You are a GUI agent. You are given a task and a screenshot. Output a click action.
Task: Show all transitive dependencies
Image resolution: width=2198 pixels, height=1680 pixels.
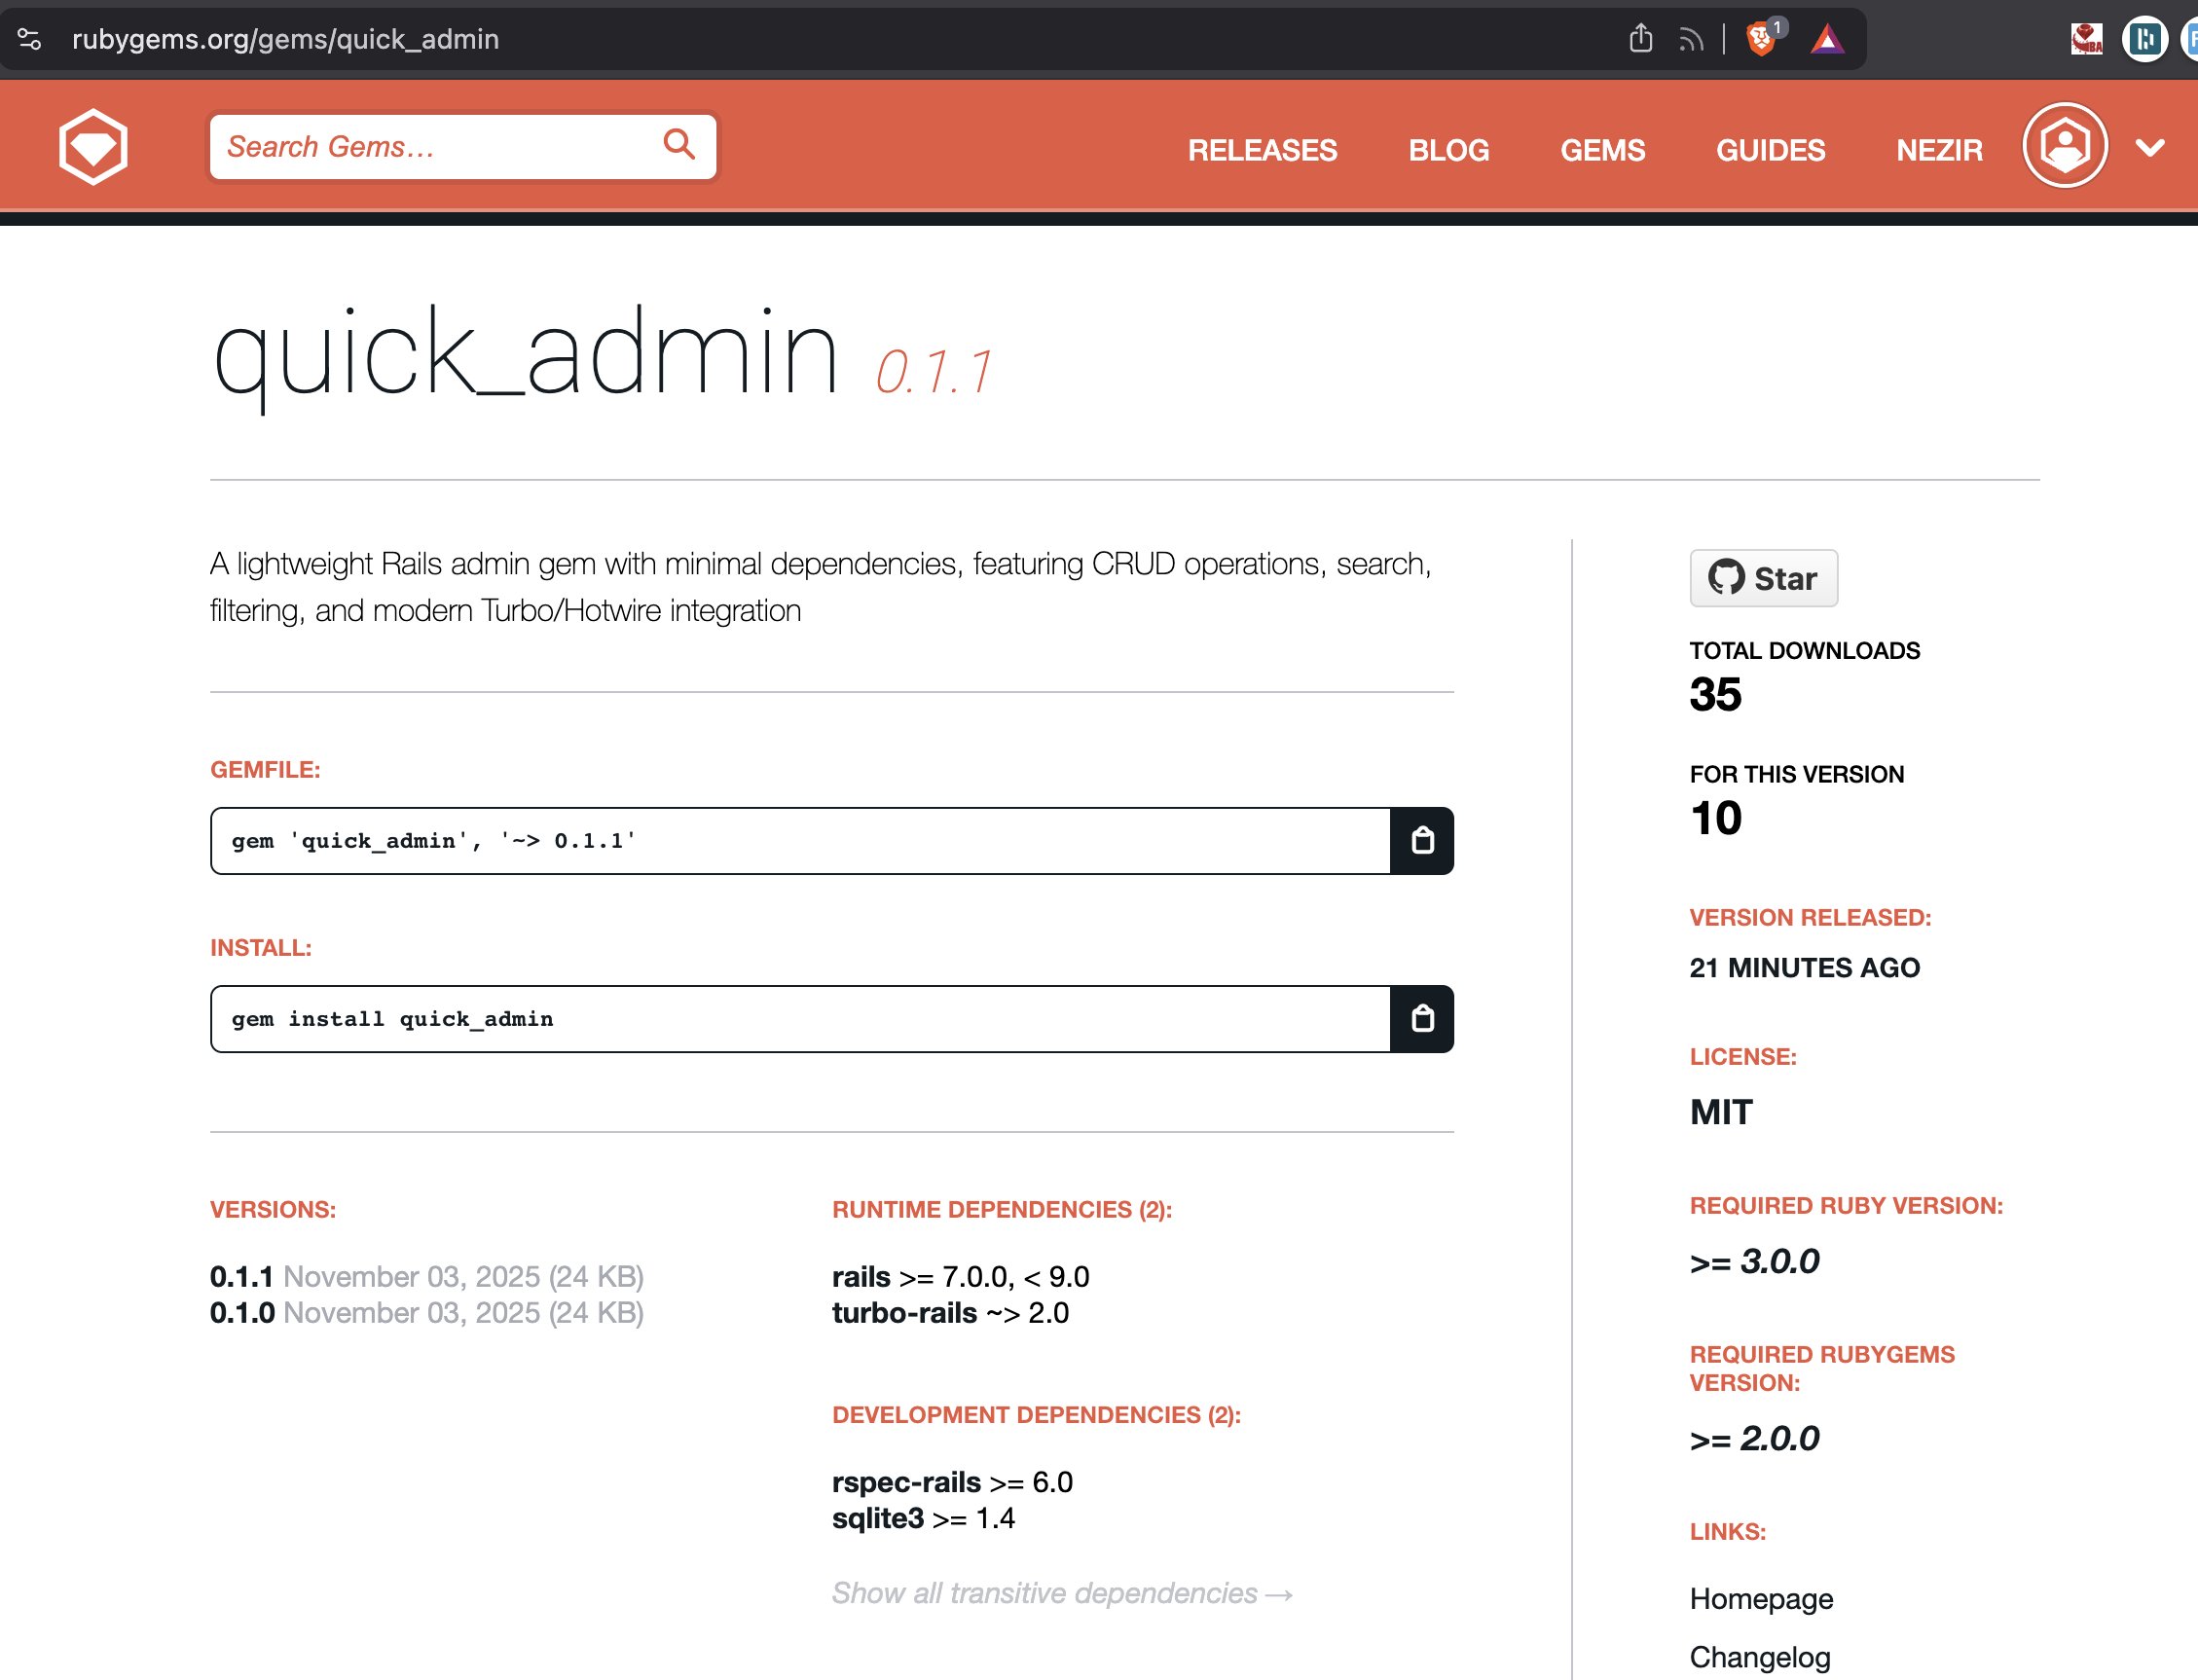(x=1061, y=1592)
